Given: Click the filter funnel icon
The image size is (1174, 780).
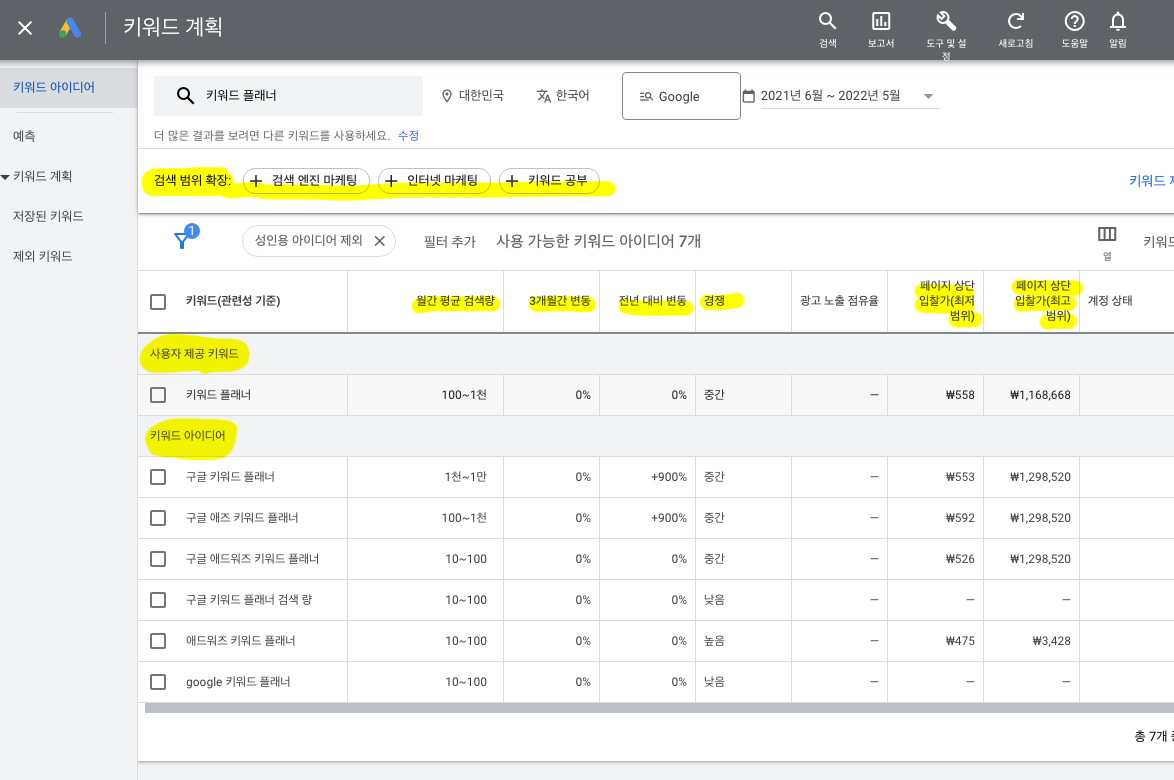Looking at the screenshot, I should [x=181, y=240].
